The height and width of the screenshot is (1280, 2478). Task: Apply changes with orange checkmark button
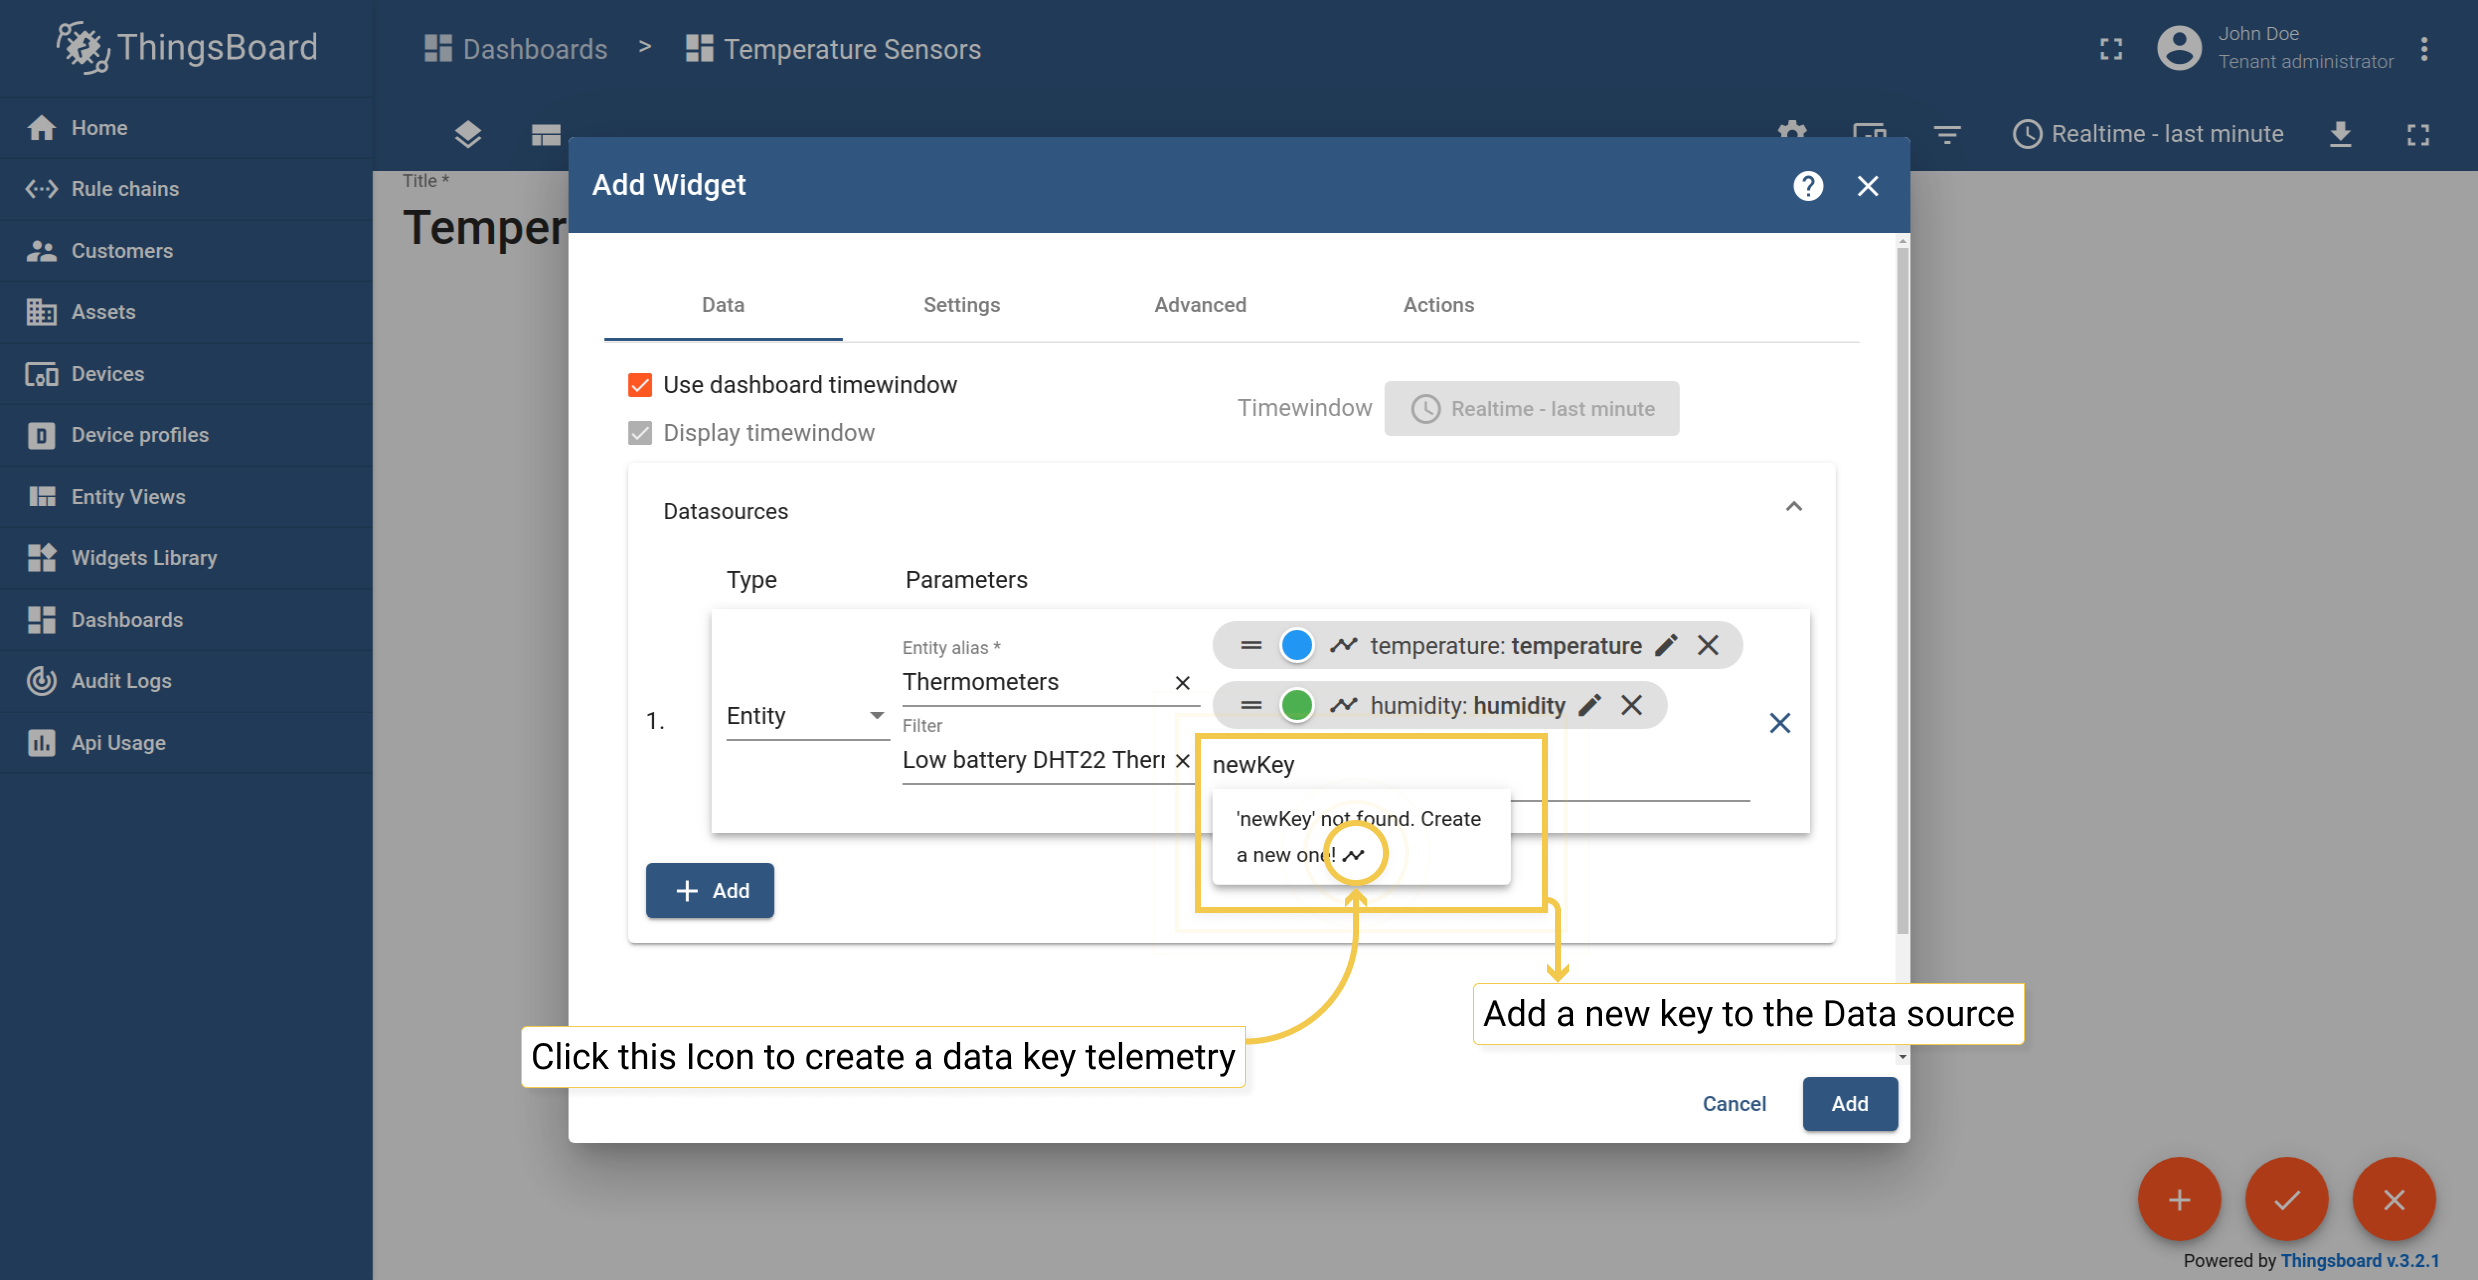(2287, 1200)
